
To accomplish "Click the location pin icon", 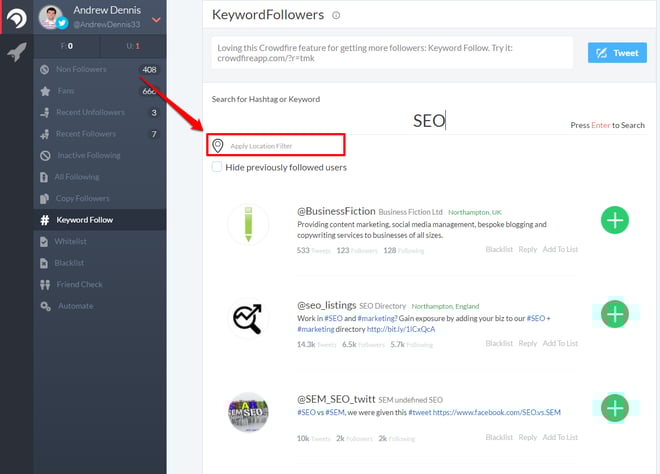I will 218,146.
